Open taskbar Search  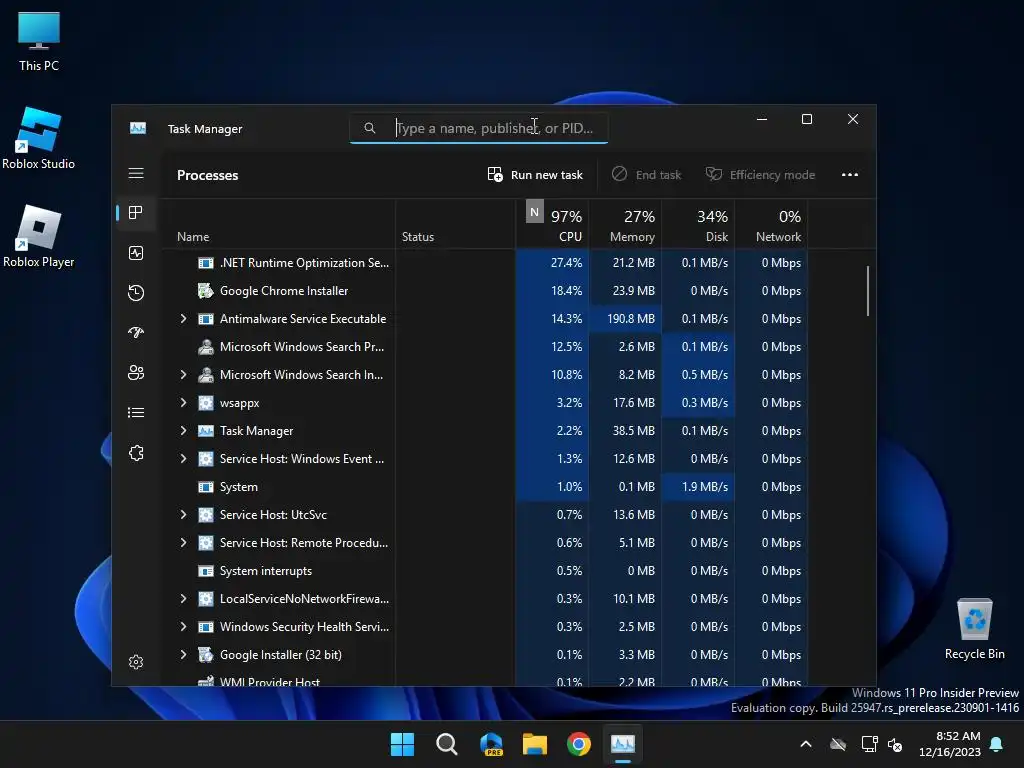click(x=447, y=744)
